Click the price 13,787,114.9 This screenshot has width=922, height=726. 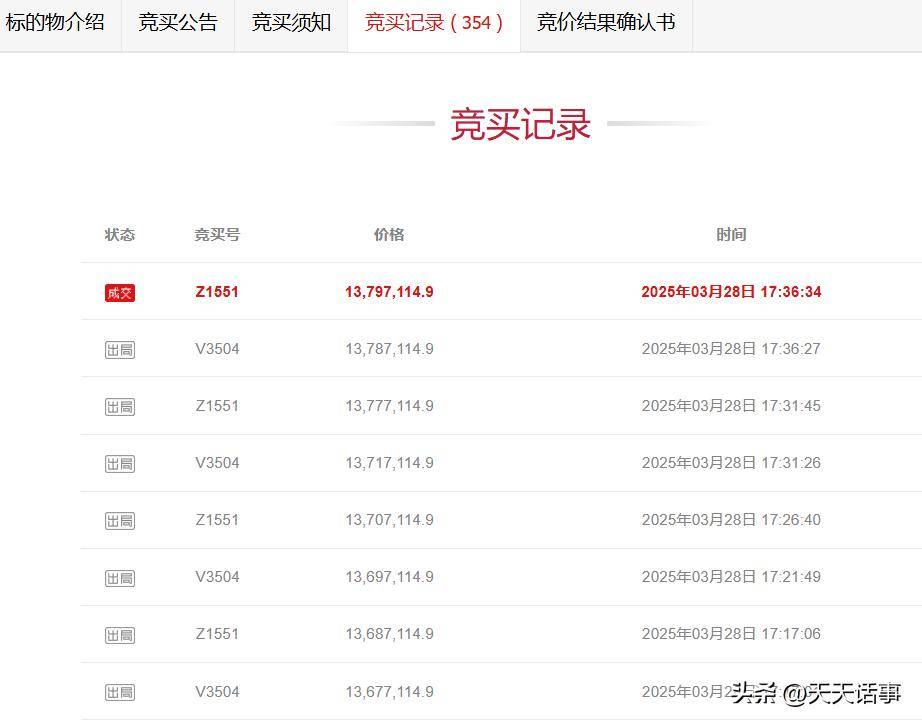coord(389,349)
